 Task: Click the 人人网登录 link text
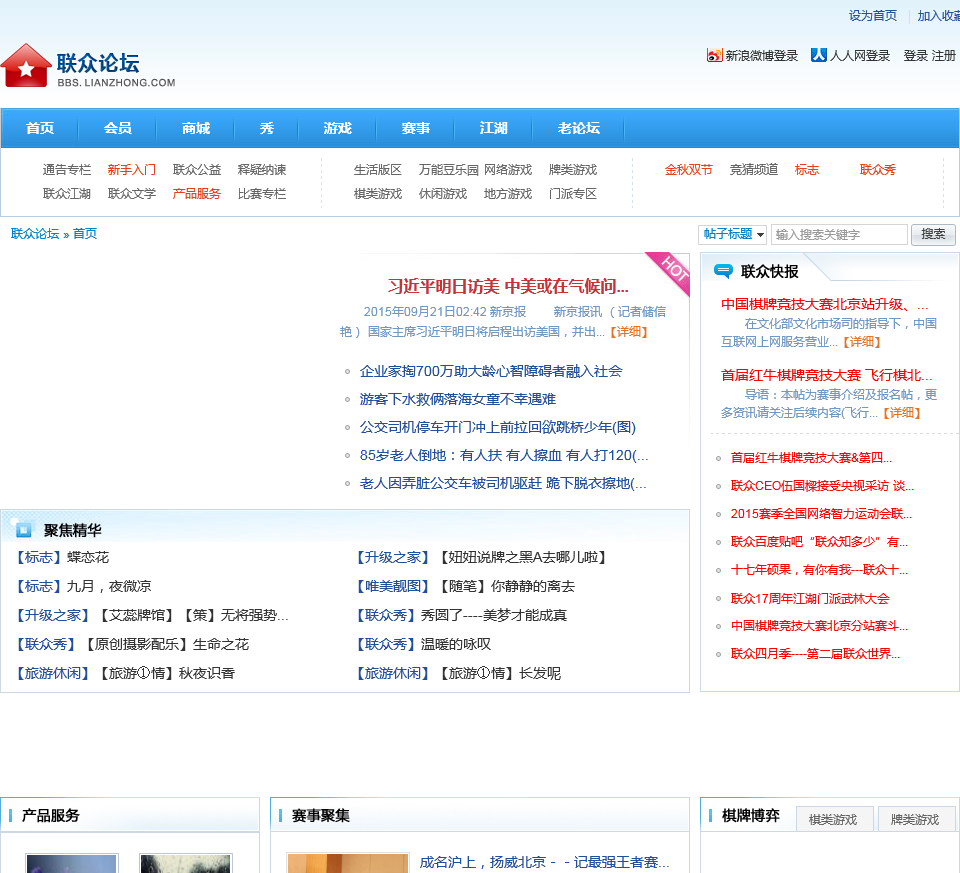pos(860,56)
